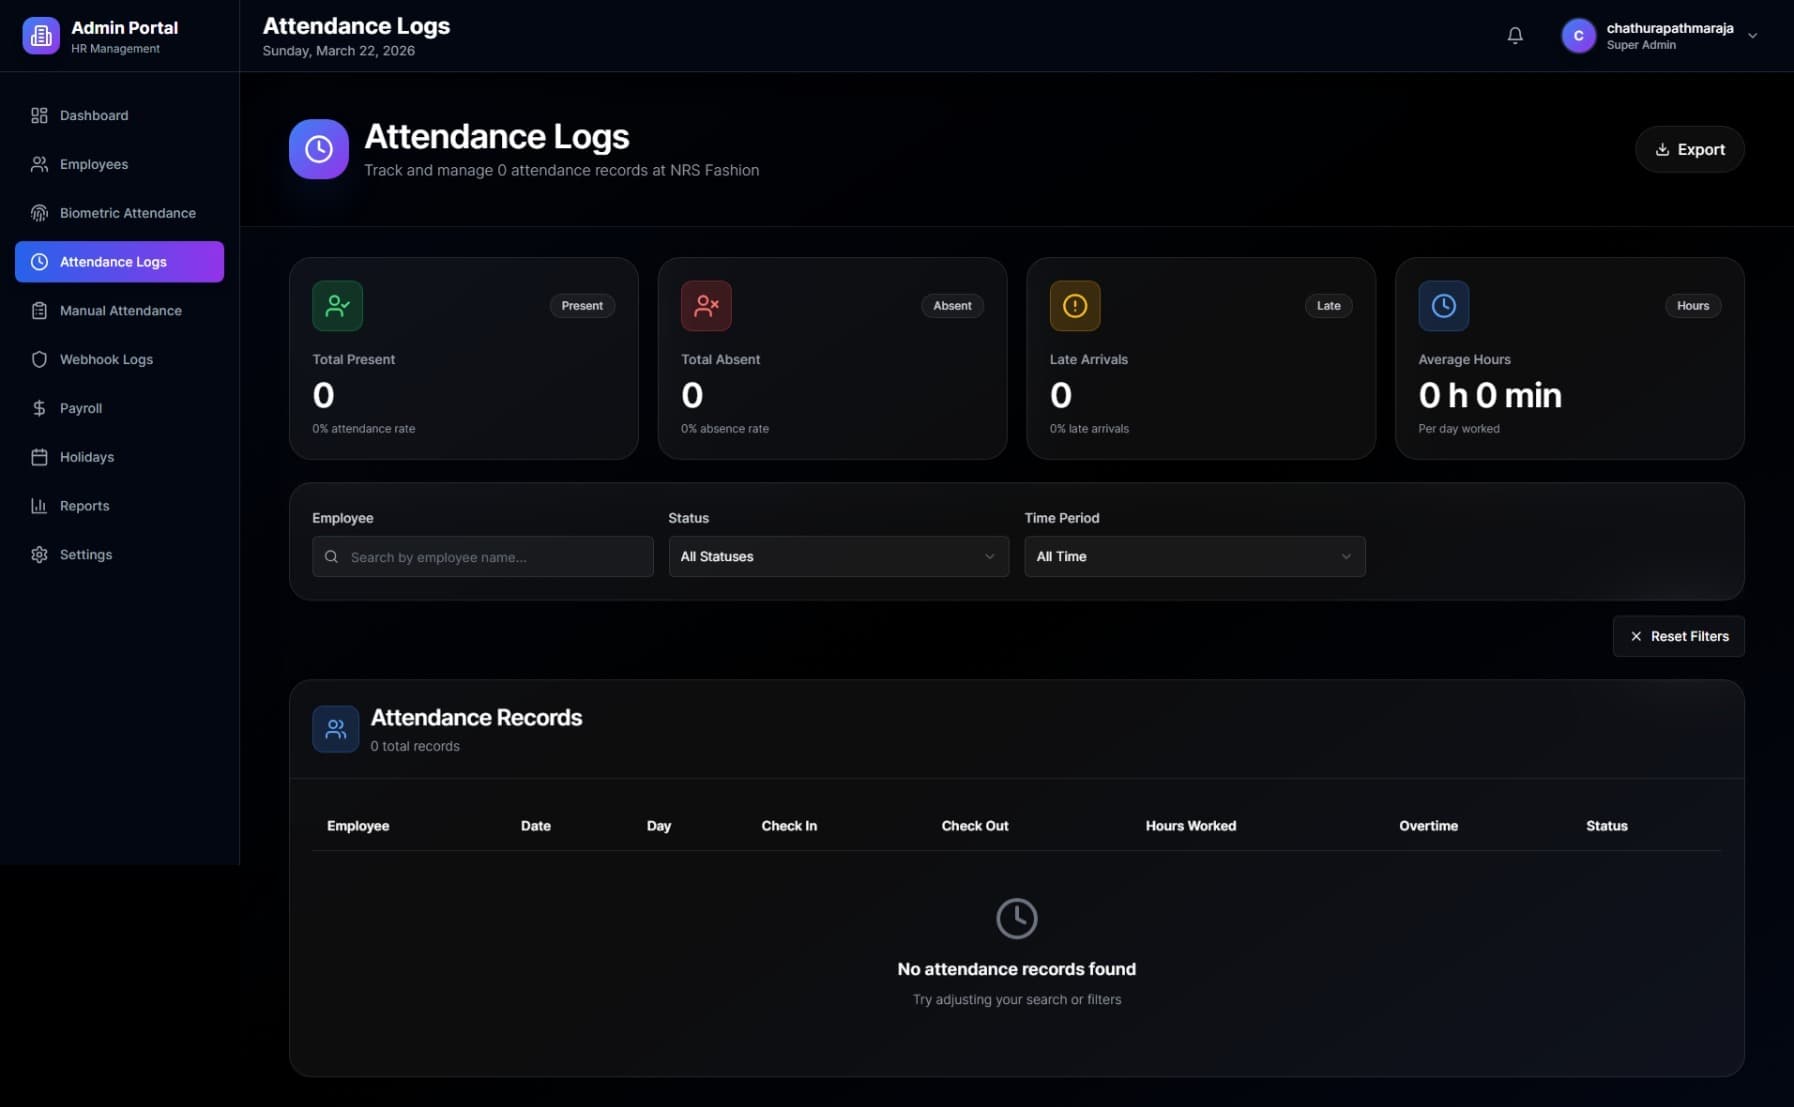Click the clock icon above Attendance Logs heading
Image resolution: width=1794 pixels, height=1107 pixels.
(x=318, y=148)
